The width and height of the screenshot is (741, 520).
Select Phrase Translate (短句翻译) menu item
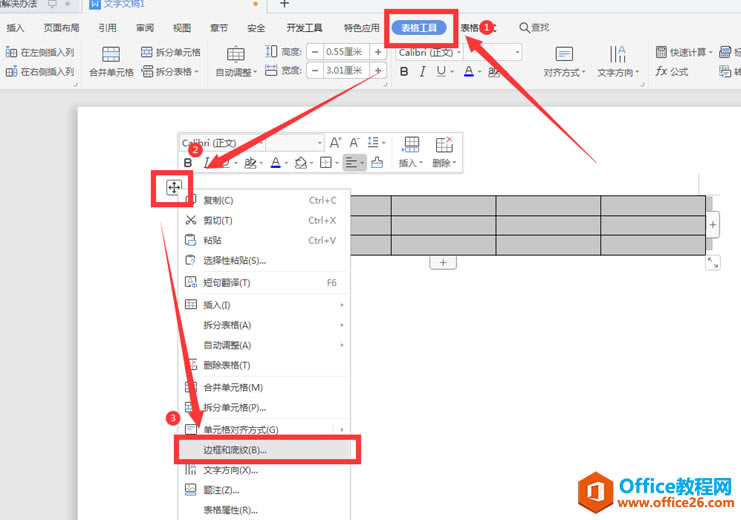264,283
